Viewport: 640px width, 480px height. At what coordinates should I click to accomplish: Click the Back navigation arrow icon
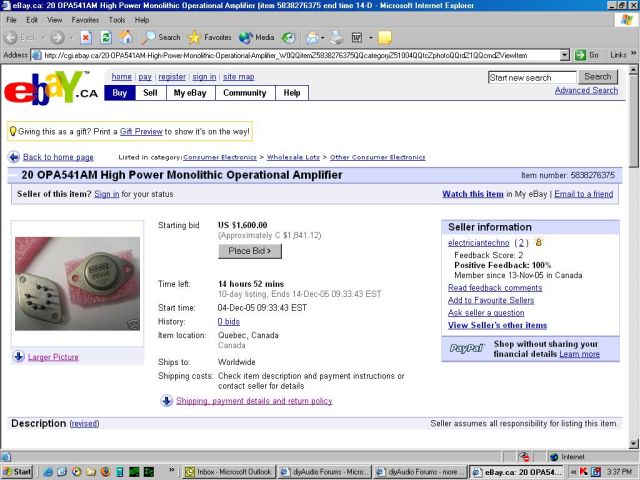point(11,38)
